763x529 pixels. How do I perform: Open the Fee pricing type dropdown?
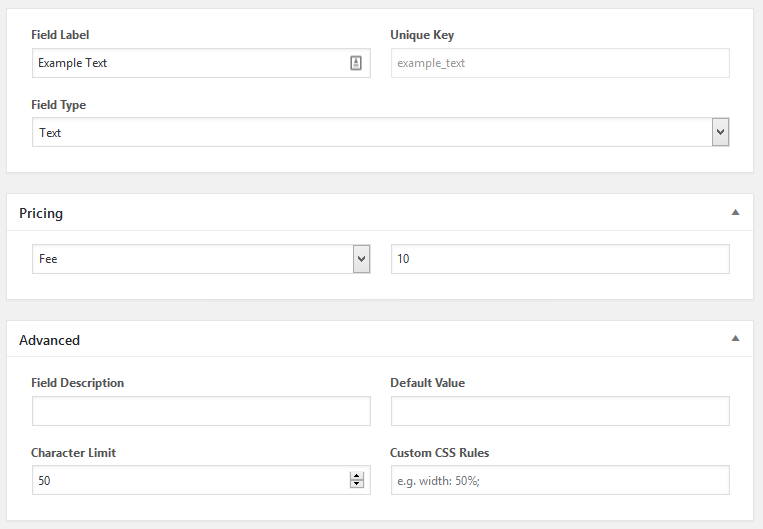coord(201,259)
